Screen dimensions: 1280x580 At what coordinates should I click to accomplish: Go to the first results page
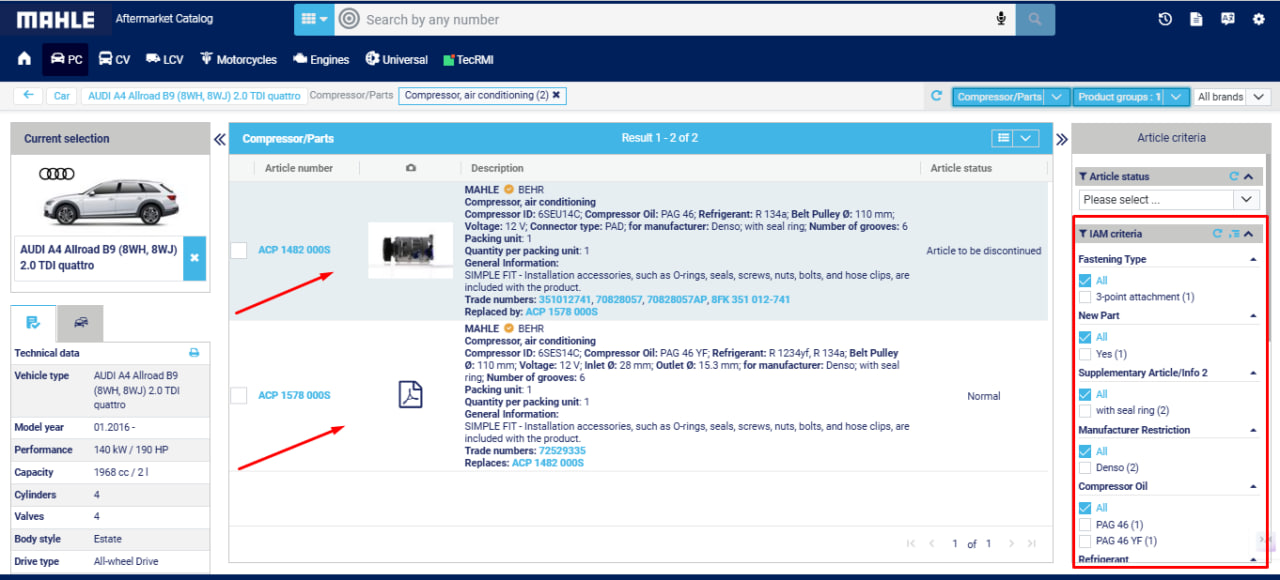[911, 544]
